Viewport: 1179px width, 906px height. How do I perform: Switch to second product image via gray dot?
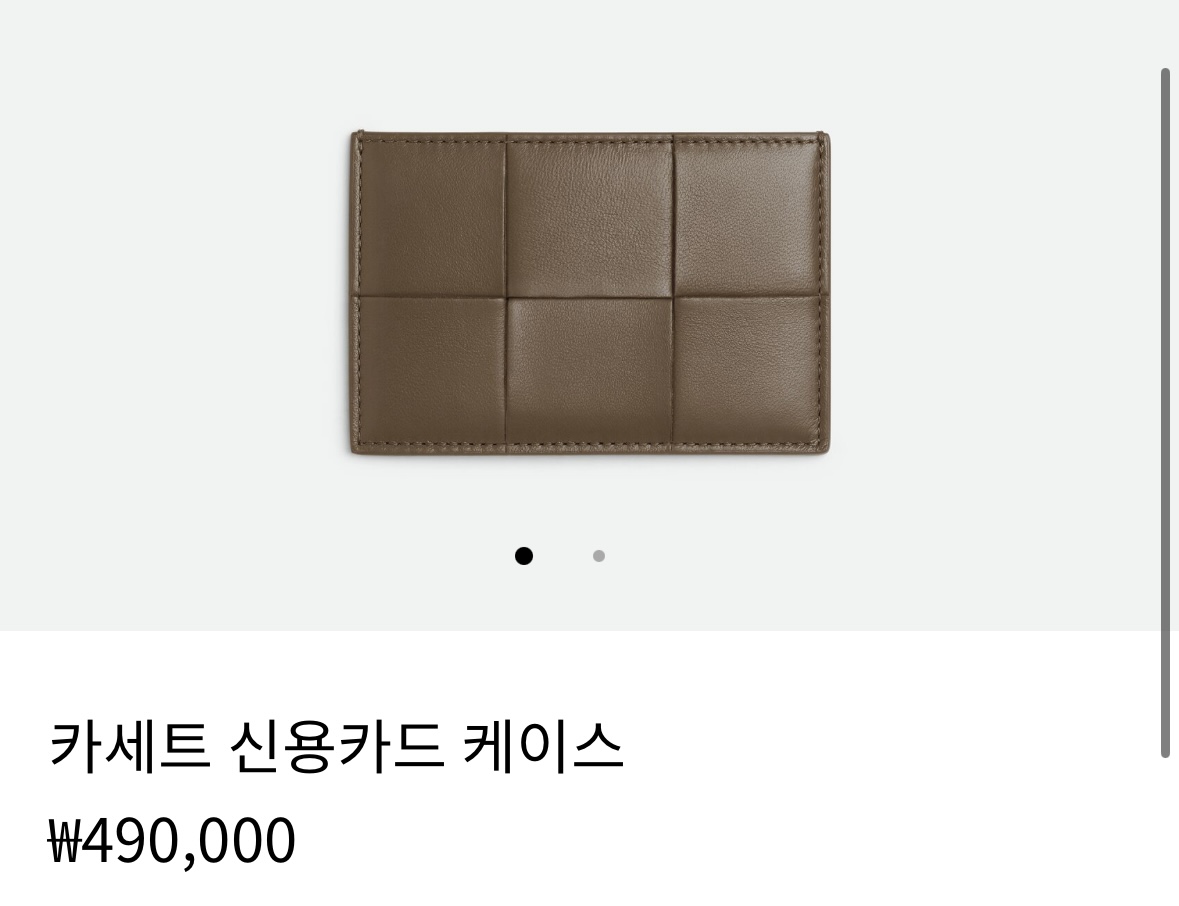click(x=599, y=556)
